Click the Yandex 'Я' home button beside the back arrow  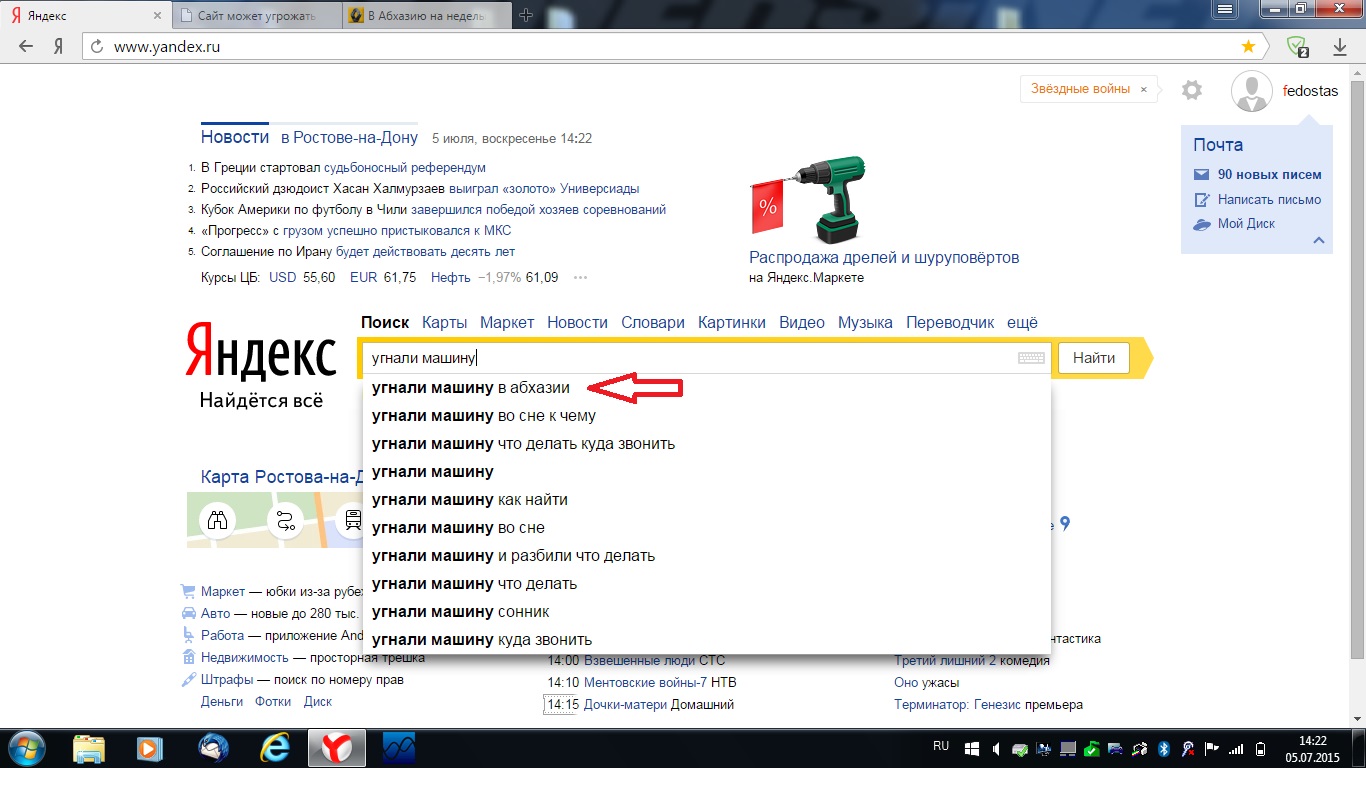tap(58, 46)
